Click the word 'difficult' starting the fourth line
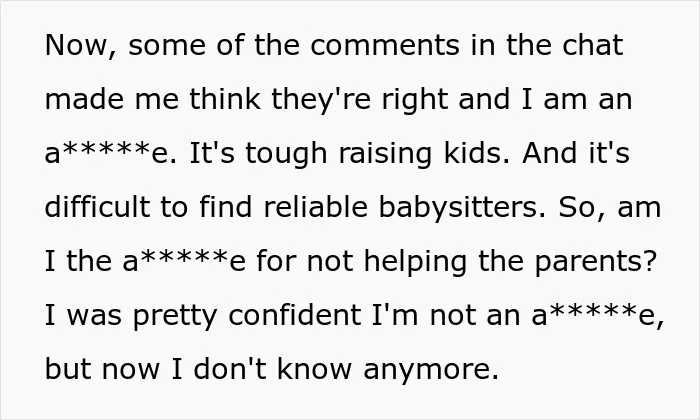Image resolution: width=700 pixels, height=420 pixels. tap(98, 207)
